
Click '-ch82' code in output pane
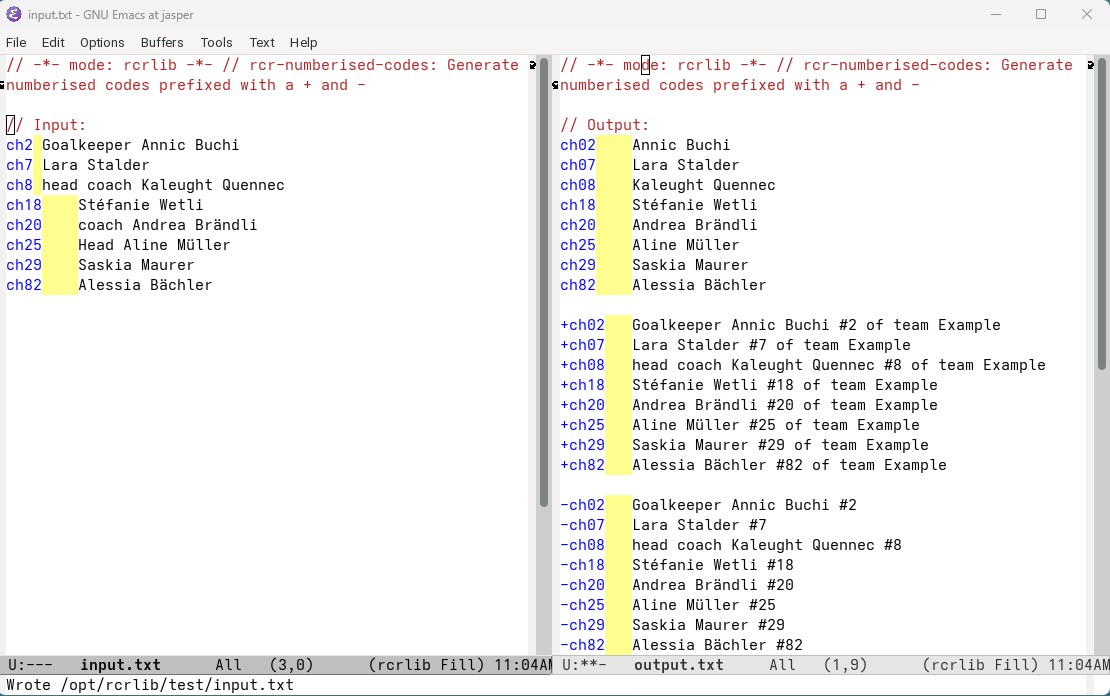(583, 645)
